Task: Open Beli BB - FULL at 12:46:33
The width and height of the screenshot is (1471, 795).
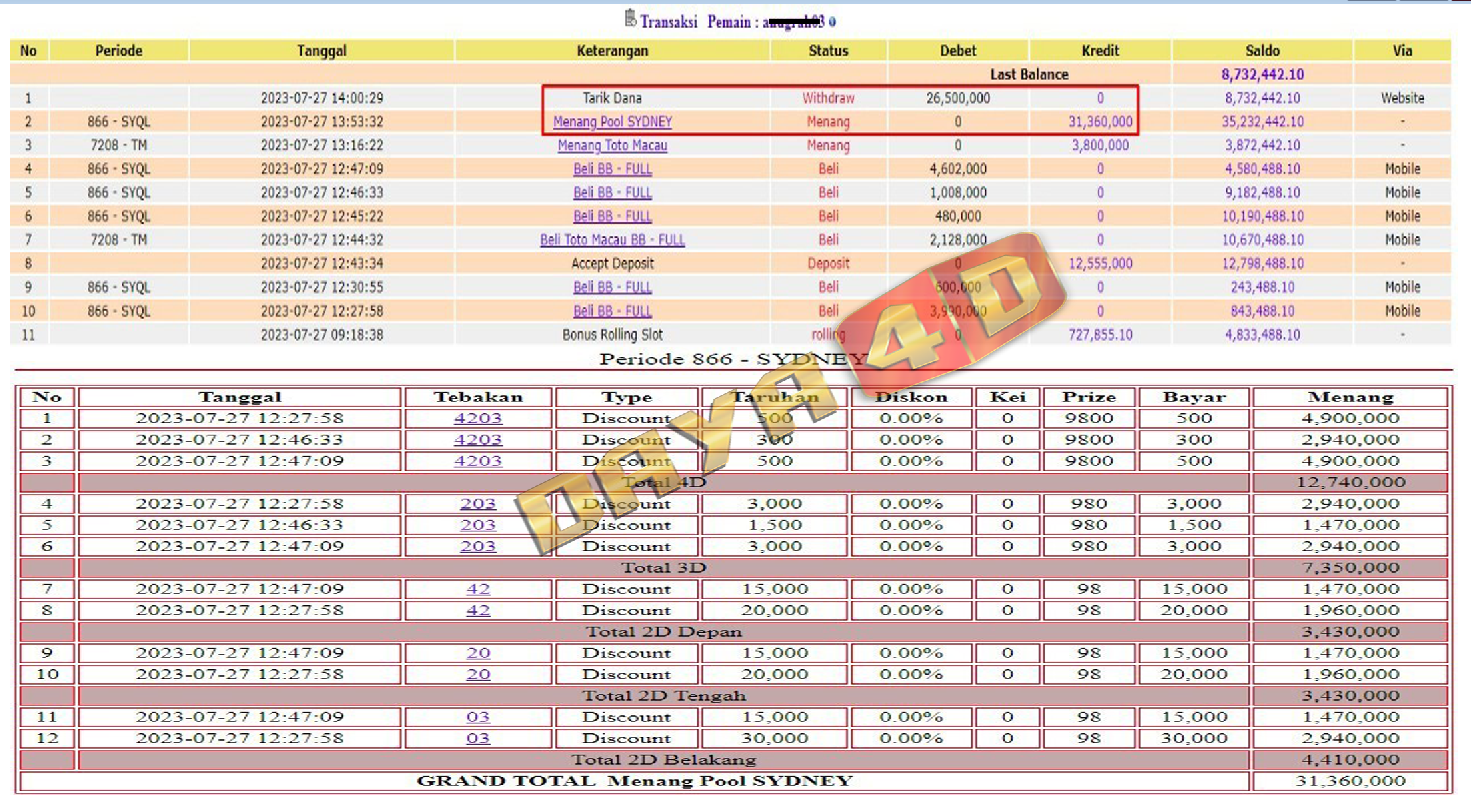Action: pyautogui.click(x=612, y=193)
